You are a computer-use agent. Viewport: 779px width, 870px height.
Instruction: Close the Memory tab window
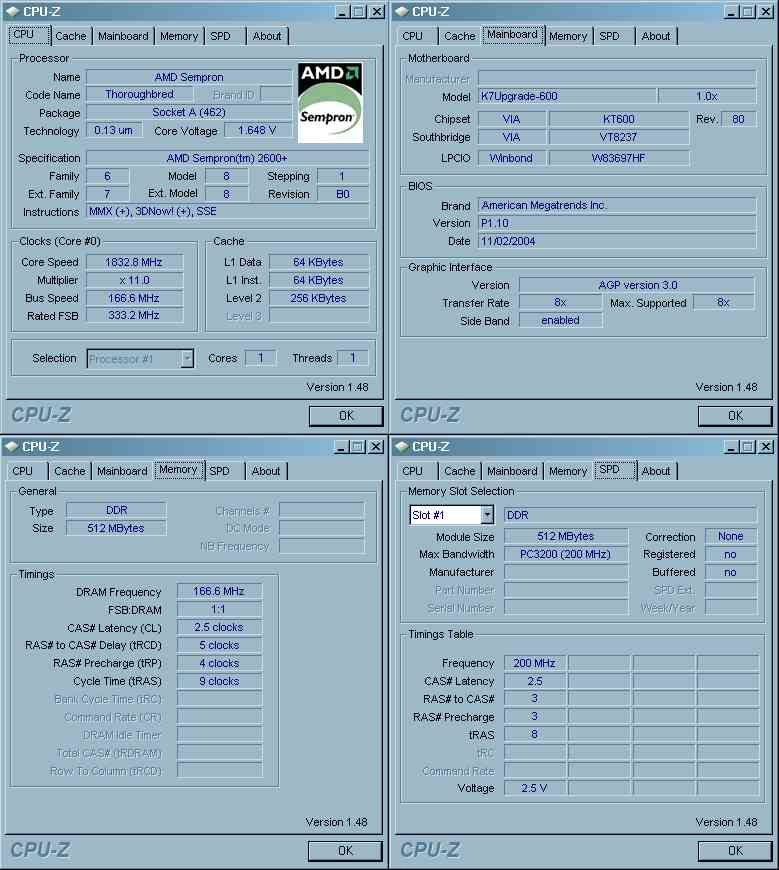pyautogui.click(x=376, y=447)
